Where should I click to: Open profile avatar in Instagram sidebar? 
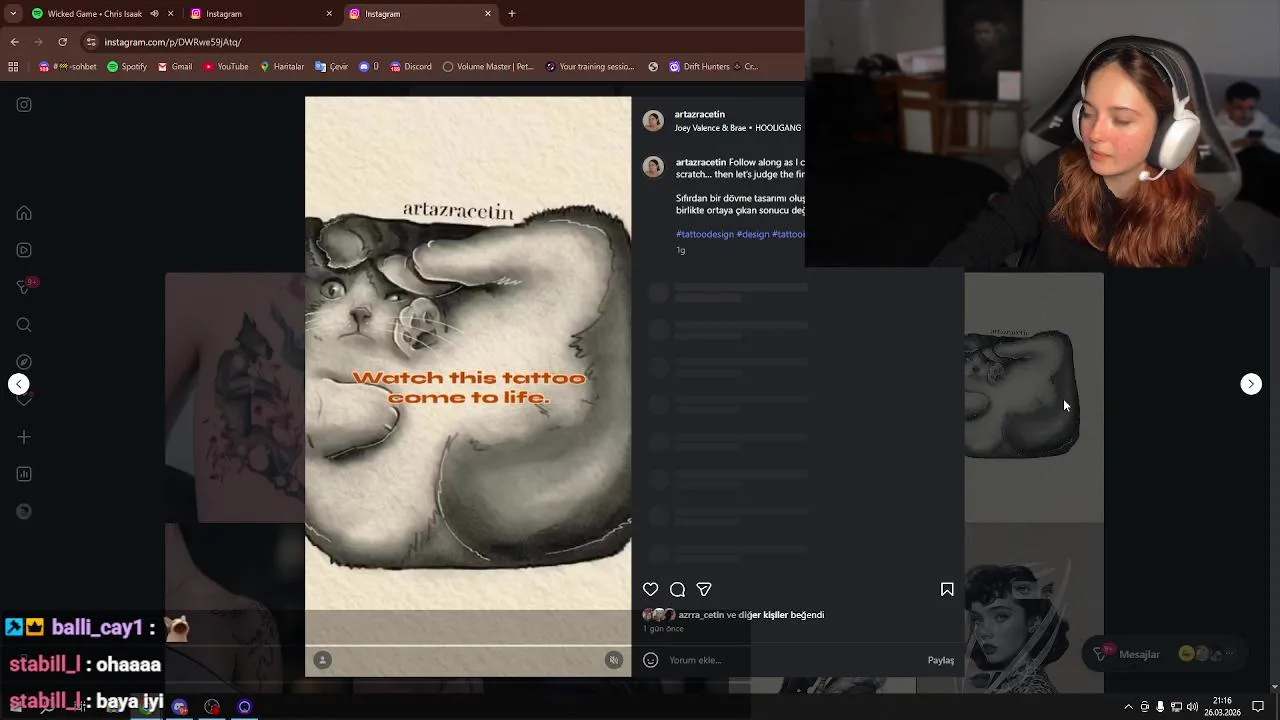(x=24, y=511)
